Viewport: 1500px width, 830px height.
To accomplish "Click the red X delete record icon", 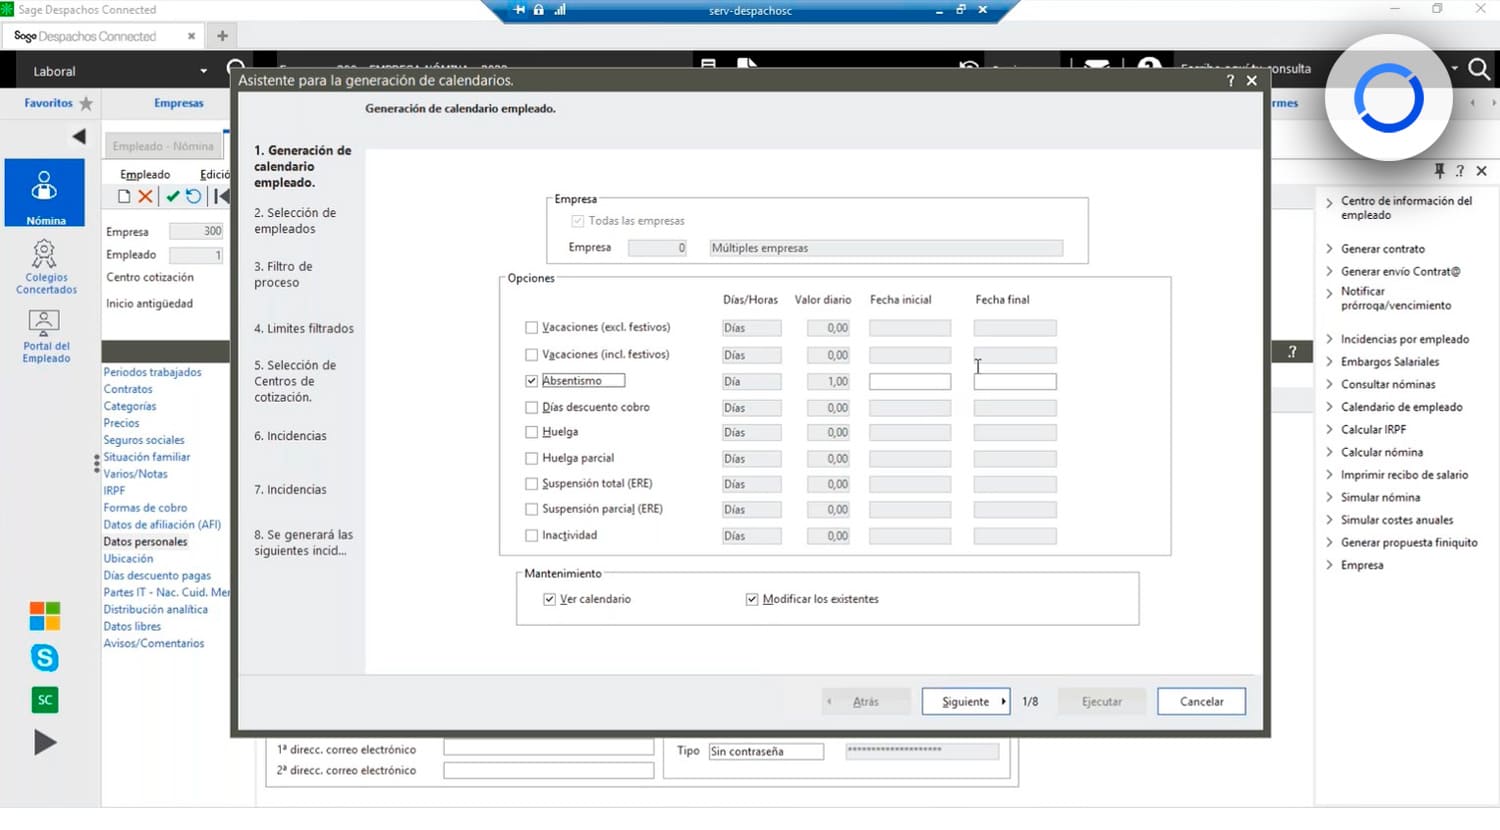I will click(143, 197).
